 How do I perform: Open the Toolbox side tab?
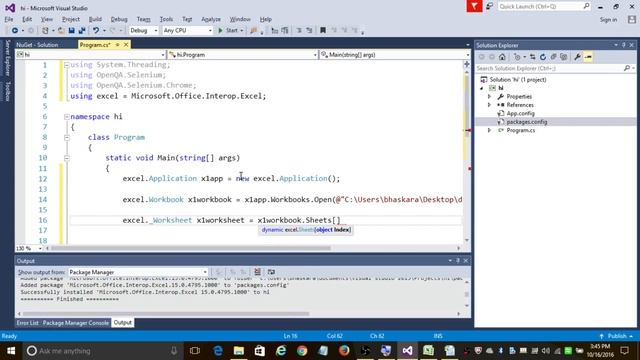(x=7, y=91)
